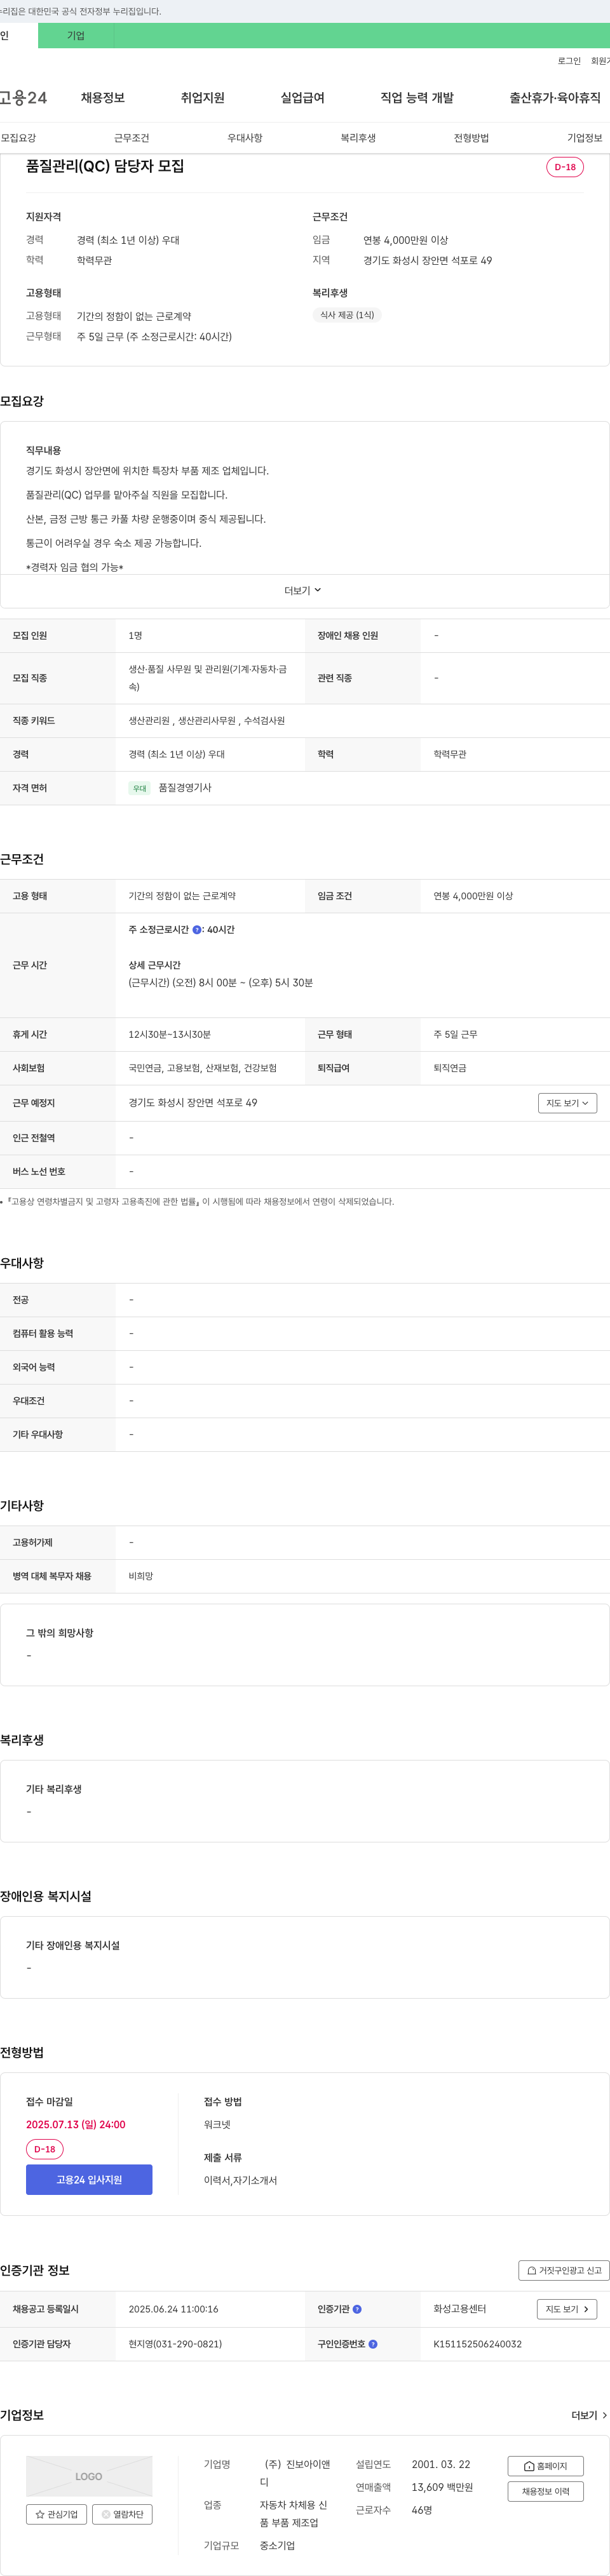Jump to 근무조건 section tab
The width and height of the screenshot is (610, 2576).
(x=132, y=138)
